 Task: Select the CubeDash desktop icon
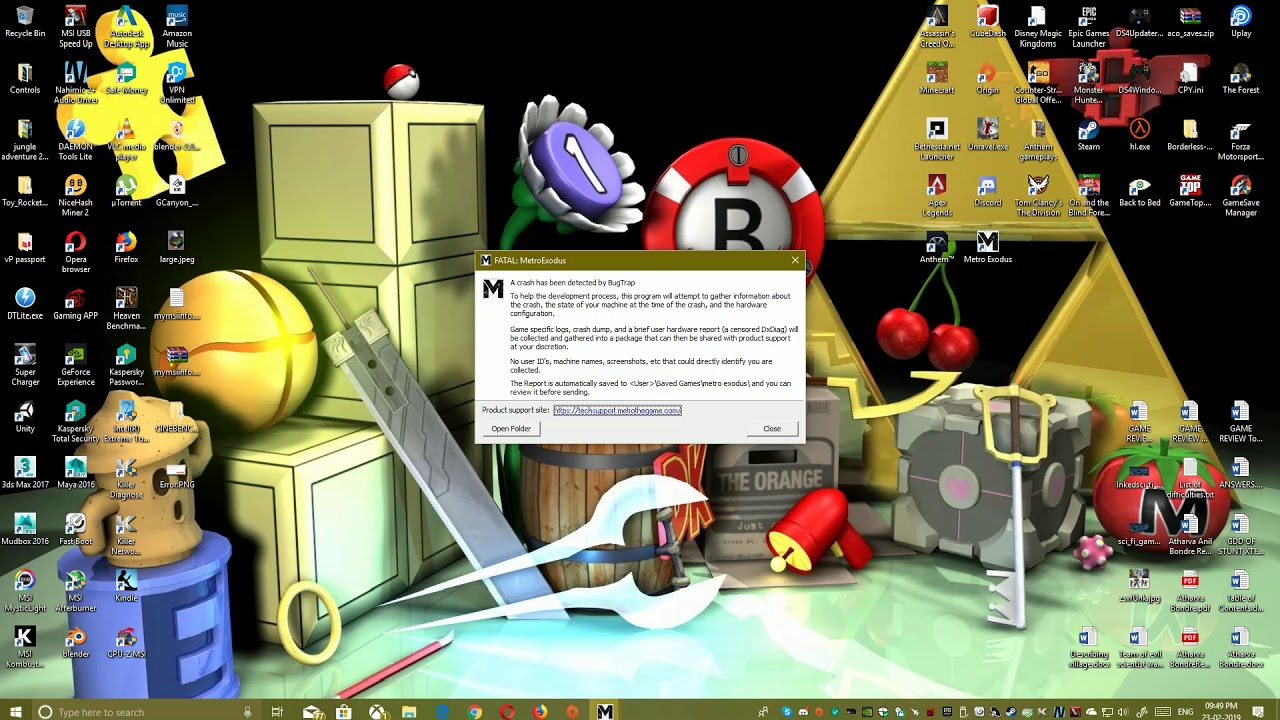tap(987, 23)
